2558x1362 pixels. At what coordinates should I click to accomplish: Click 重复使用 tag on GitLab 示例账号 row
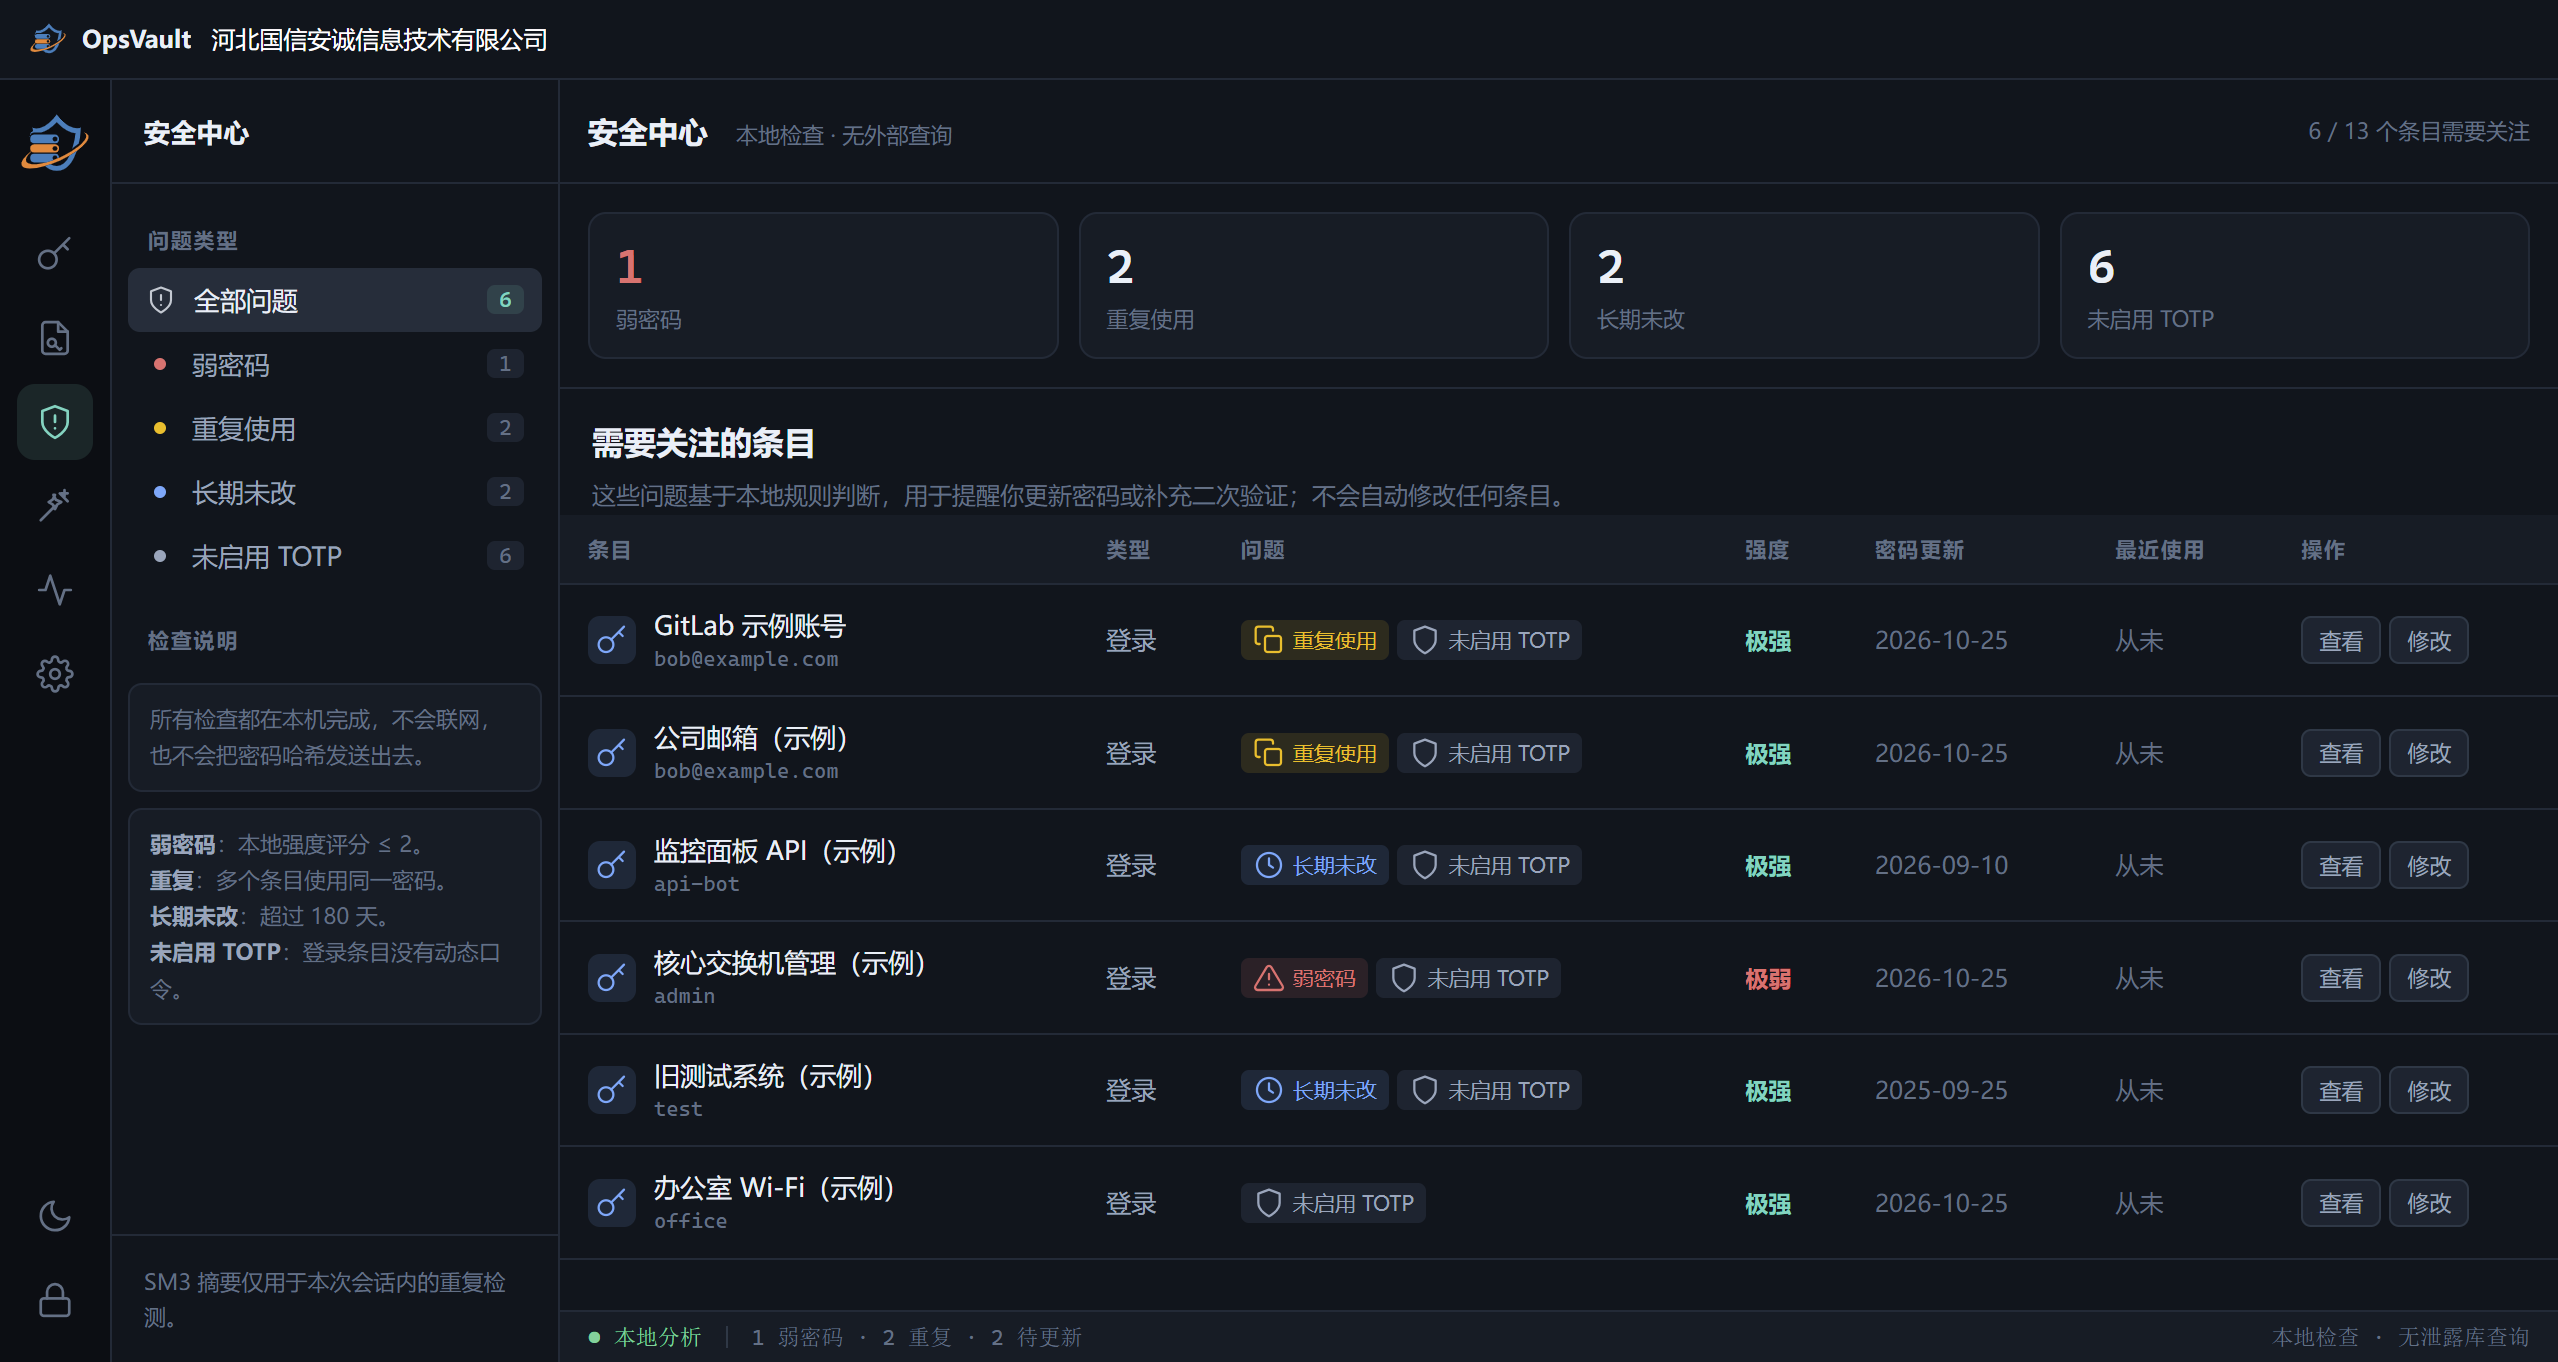(x=1315, y=640)
